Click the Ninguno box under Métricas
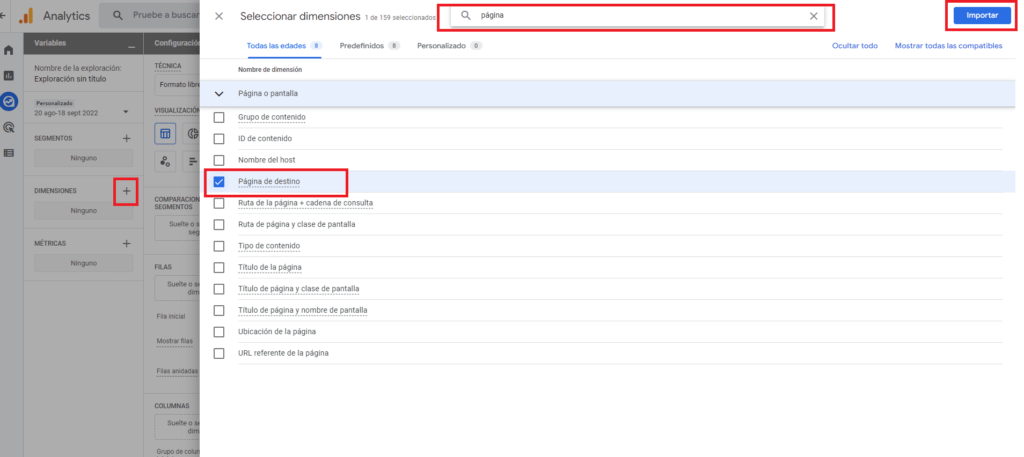The image size is (1024, 457). tap(84, 263)
